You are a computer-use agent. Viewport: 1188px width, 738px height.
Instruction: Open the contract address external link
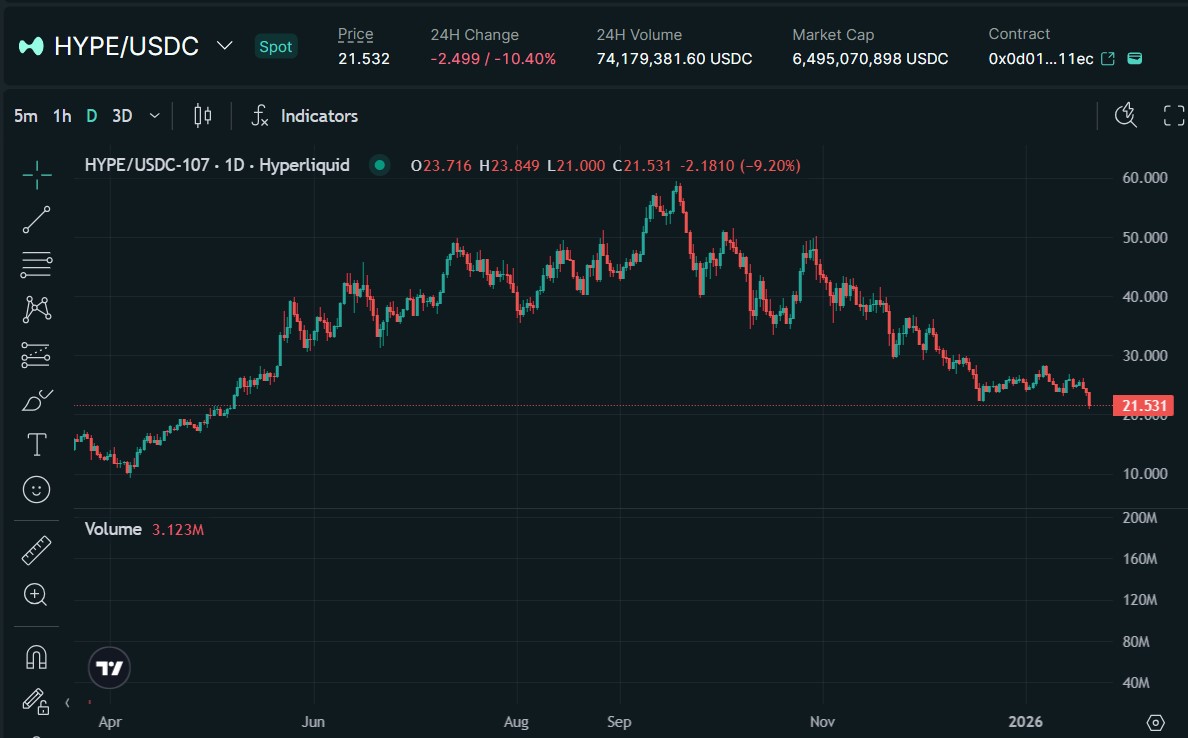pos(1105,59)
